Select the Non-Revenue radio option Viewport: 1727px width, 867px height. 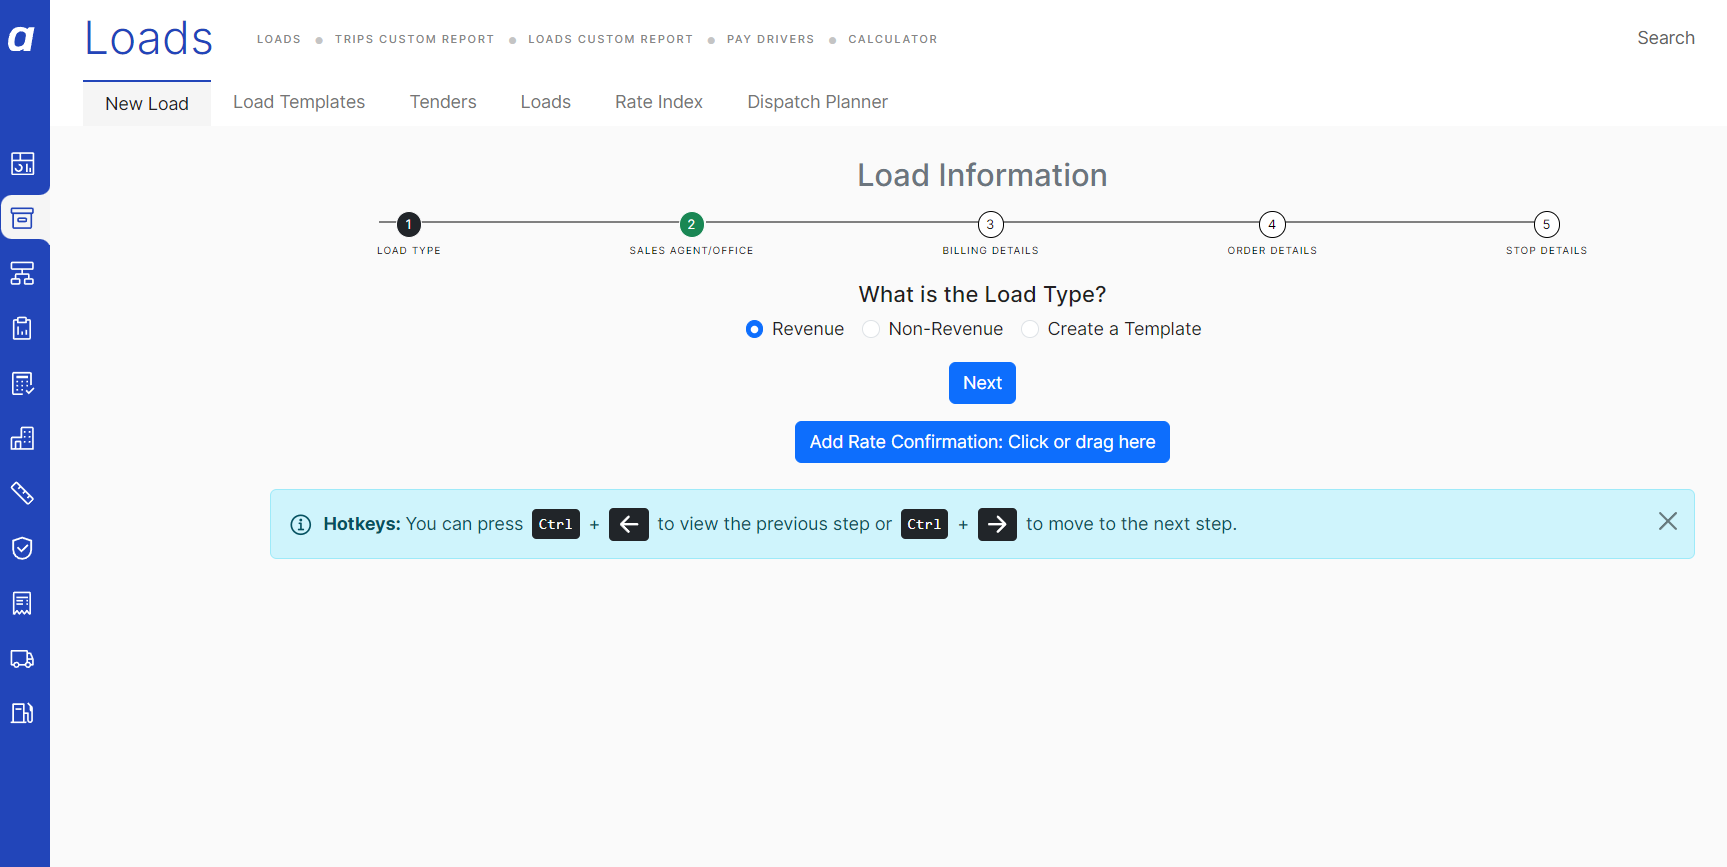coord(871,329)
